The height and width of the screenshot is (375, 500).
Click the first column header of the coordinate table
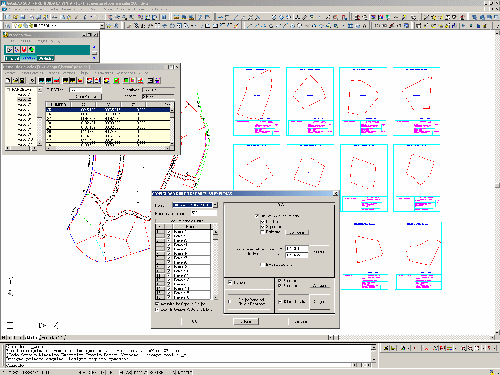click(x=58, y=104)
